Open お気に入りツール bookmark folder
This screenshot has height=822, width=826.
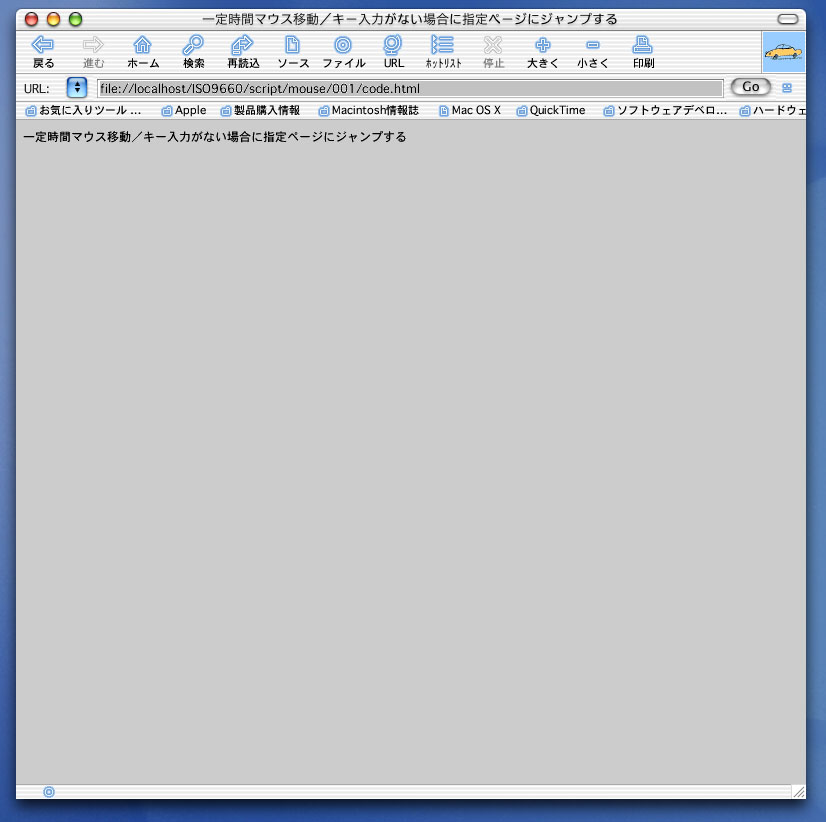click(83, 110)
